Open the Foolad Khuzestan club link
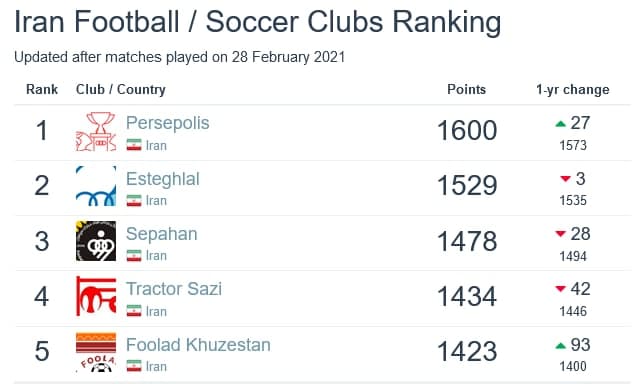Image resolution: width=636 pixels, height=384 pixels. (x=198, y=345)
